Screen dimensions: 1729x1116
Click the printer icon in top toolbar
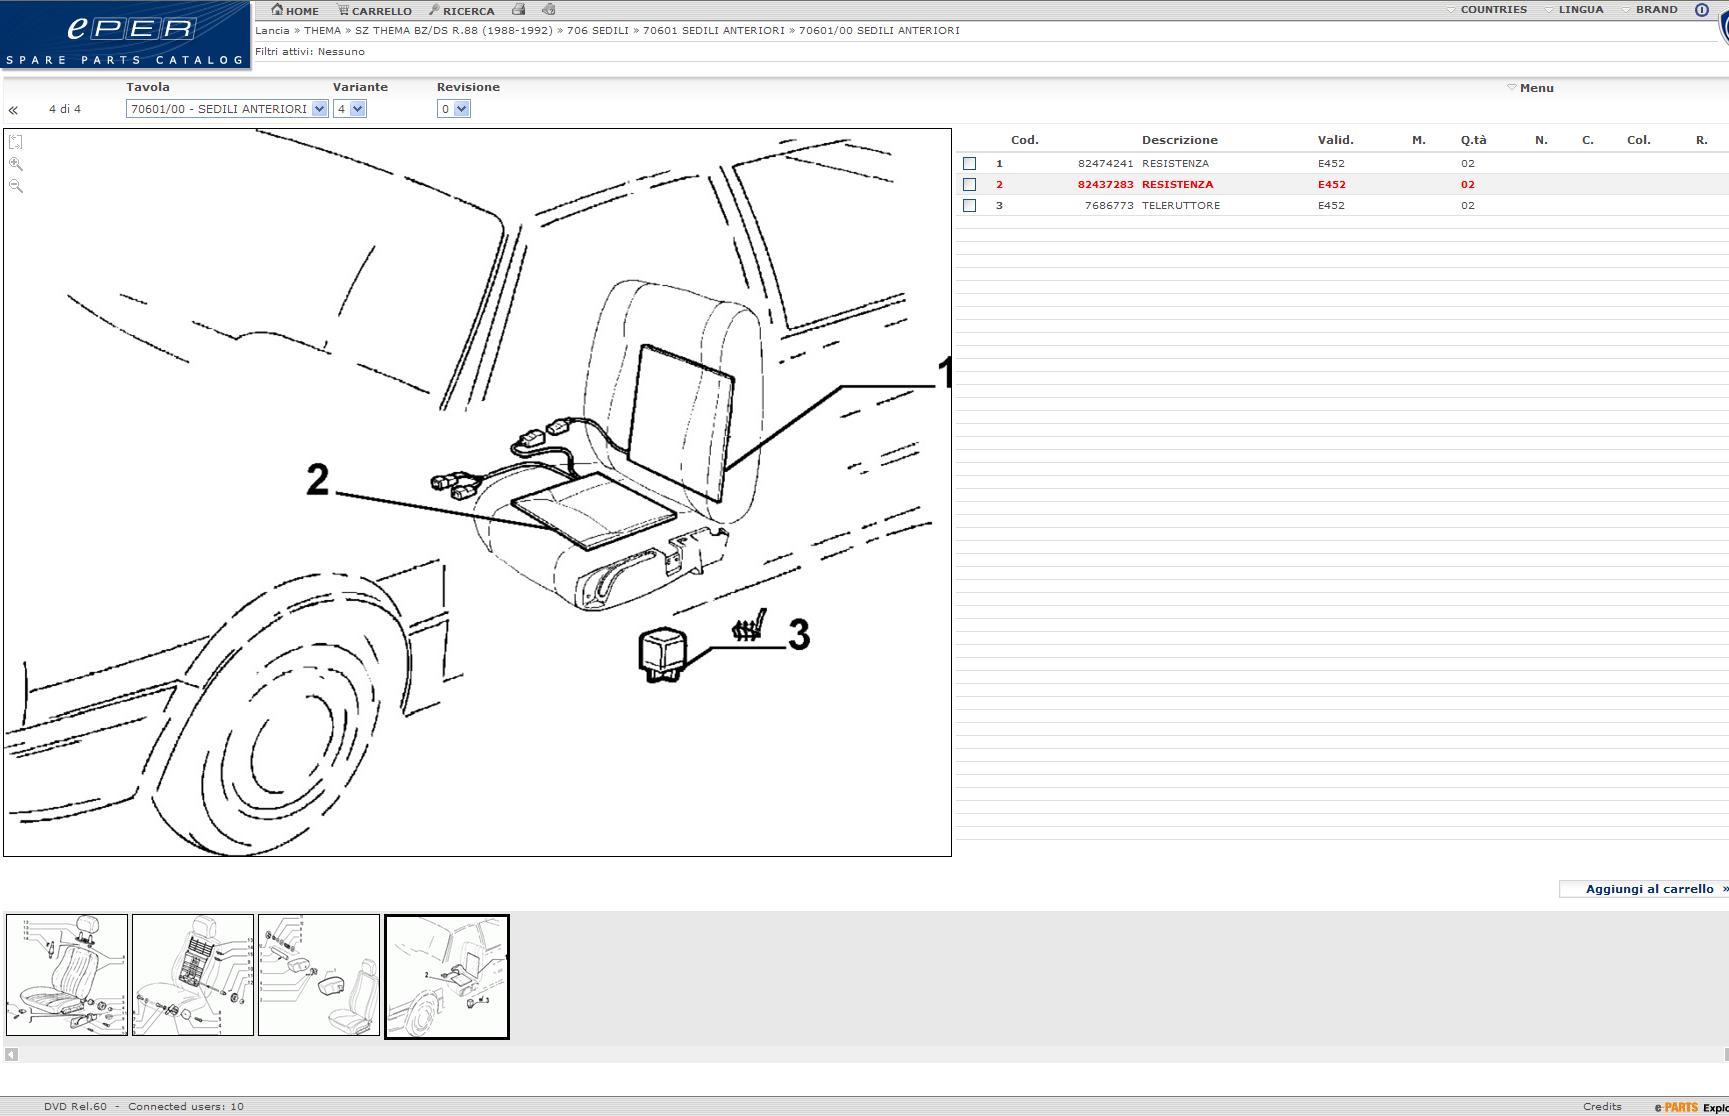518,10
